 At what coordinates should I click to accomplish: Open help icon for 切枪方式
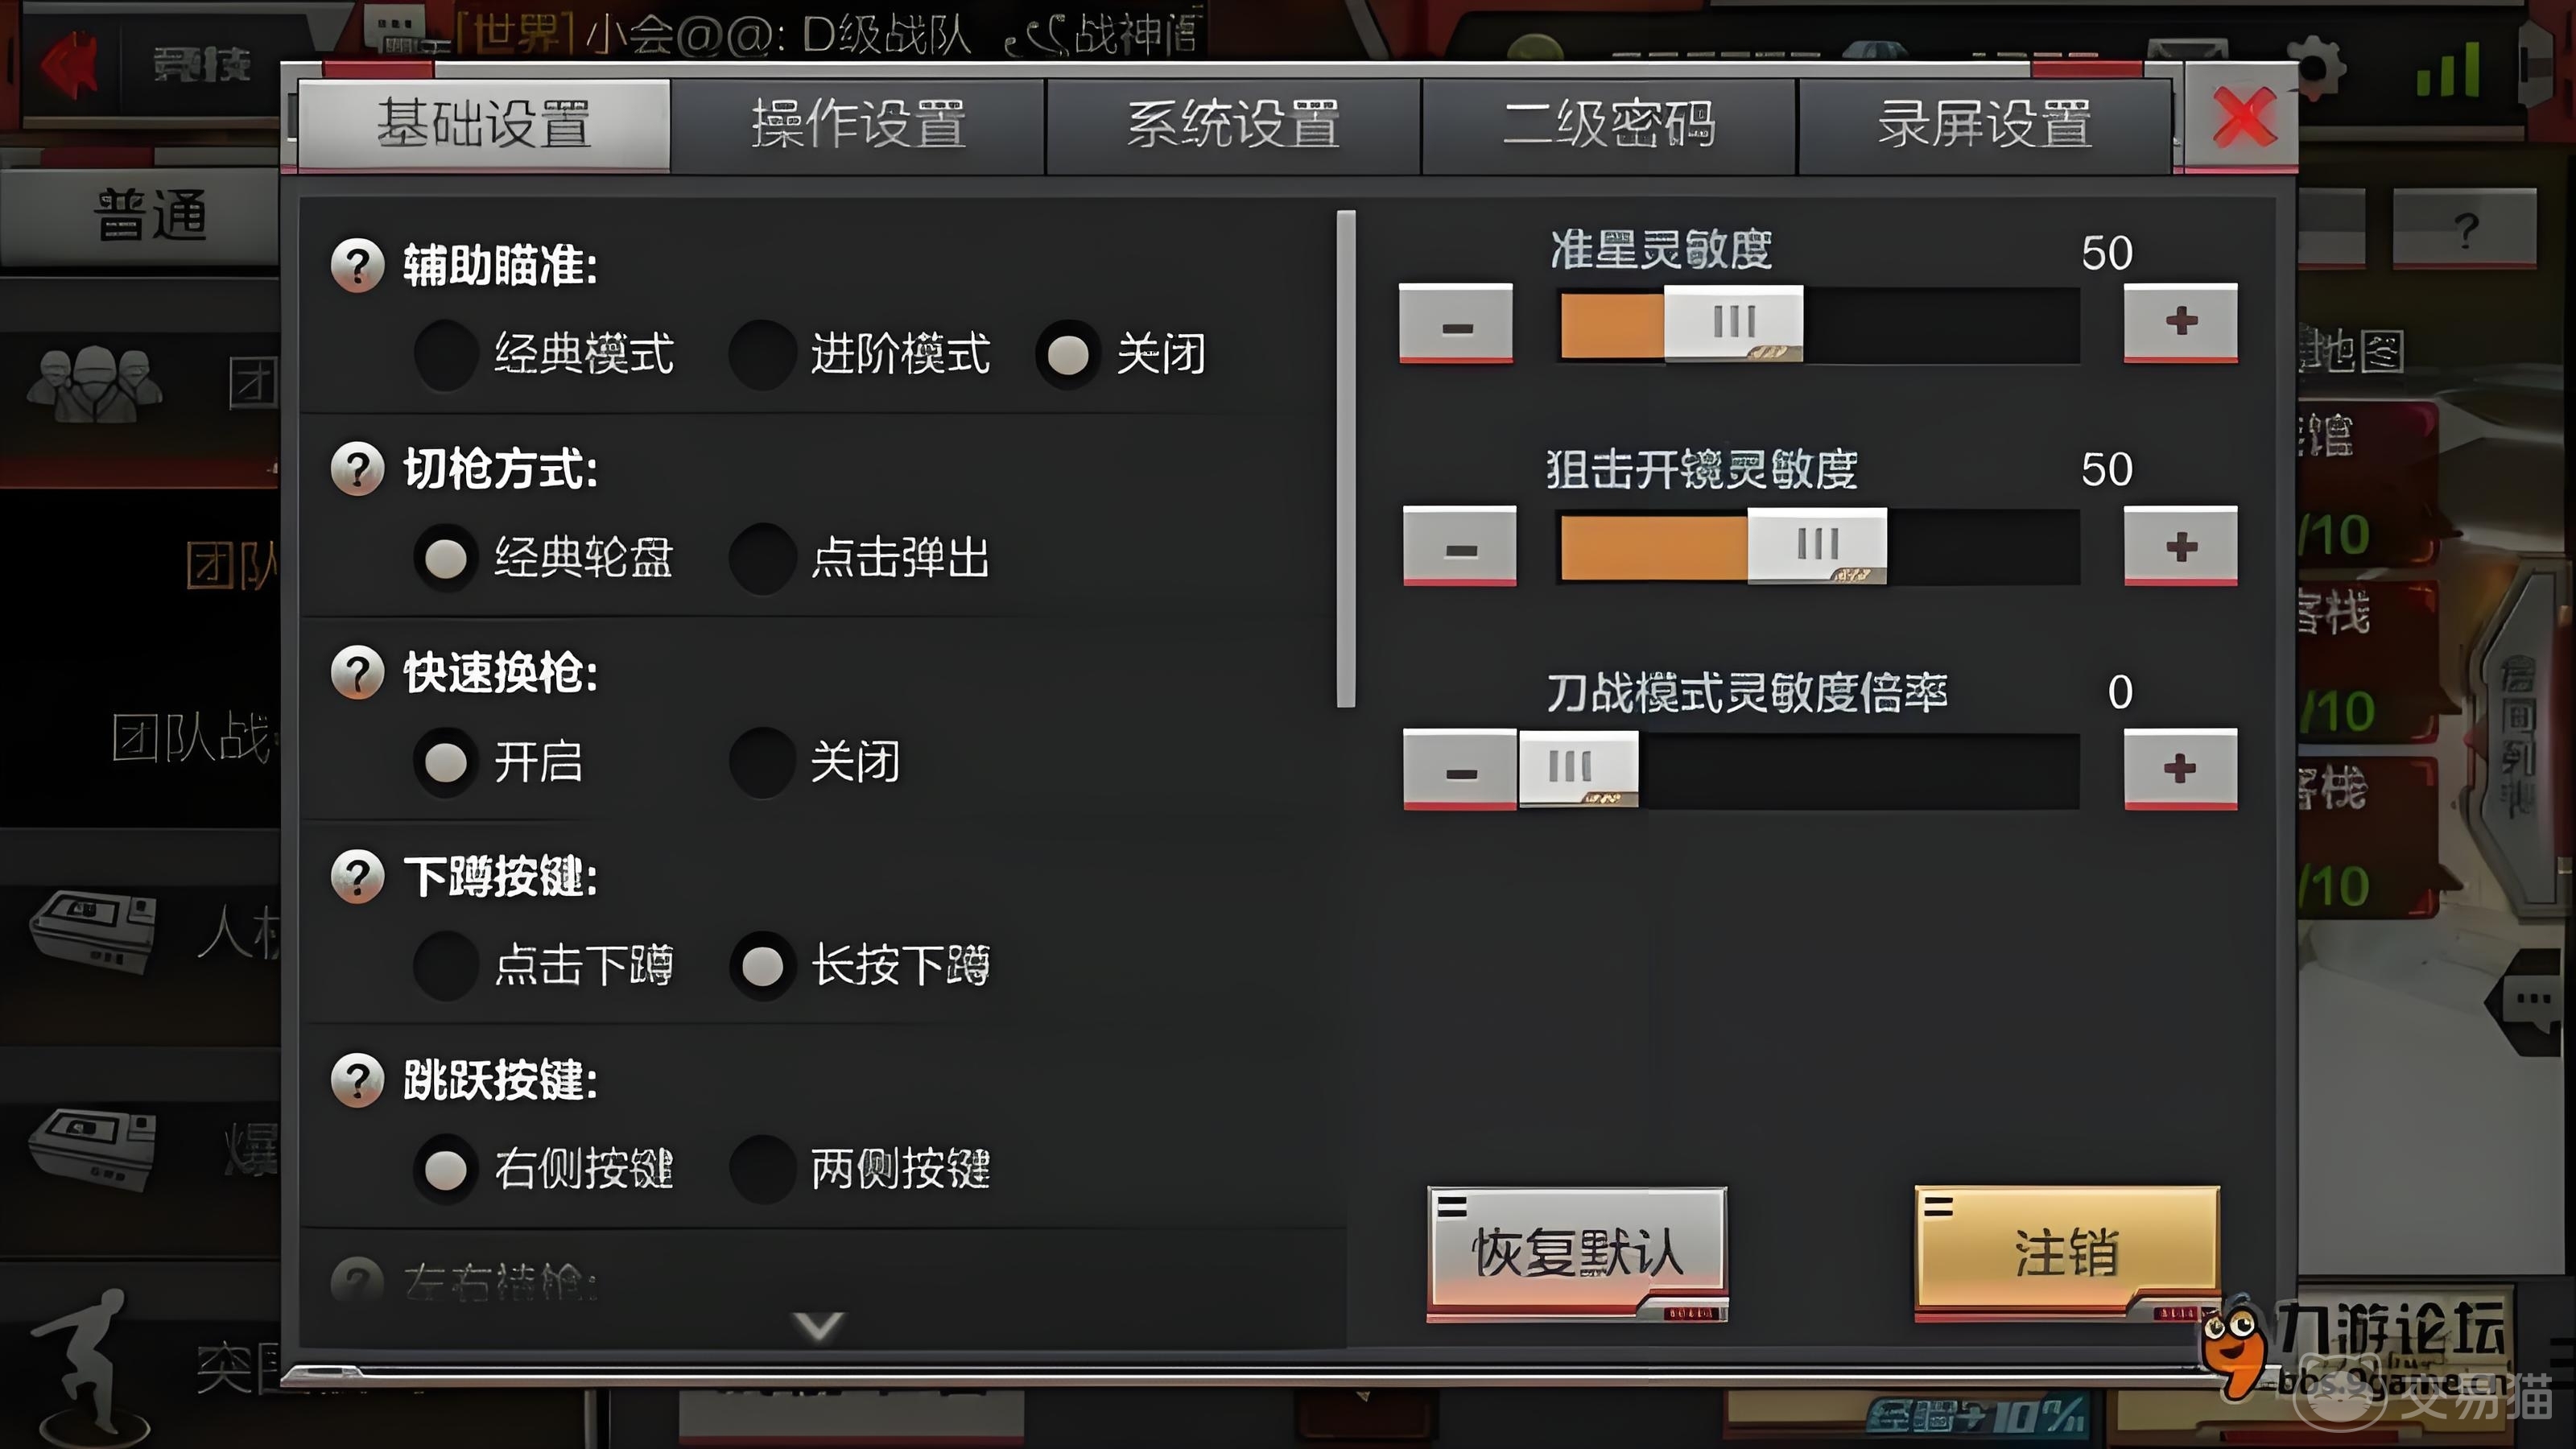[x=357, y=468]
